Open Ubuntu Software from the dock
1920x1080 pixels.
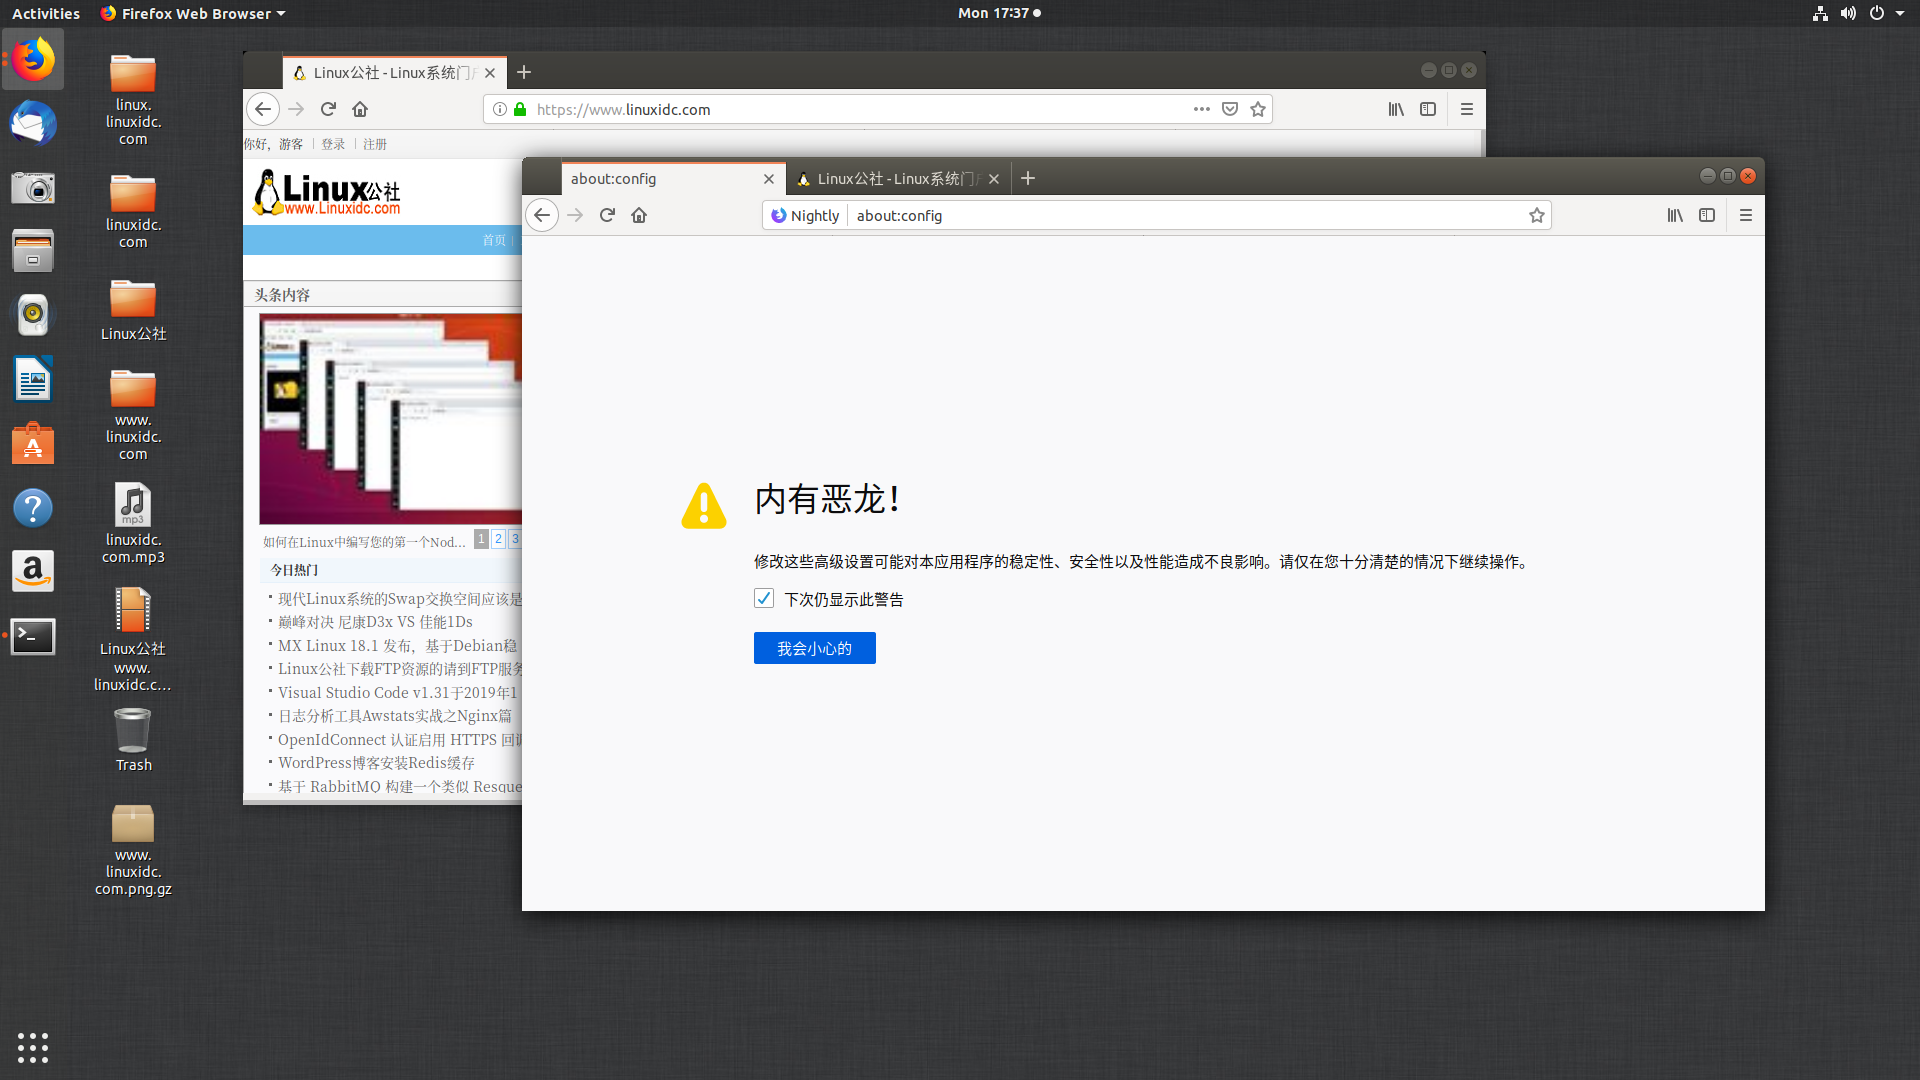[x=33, y=444]
